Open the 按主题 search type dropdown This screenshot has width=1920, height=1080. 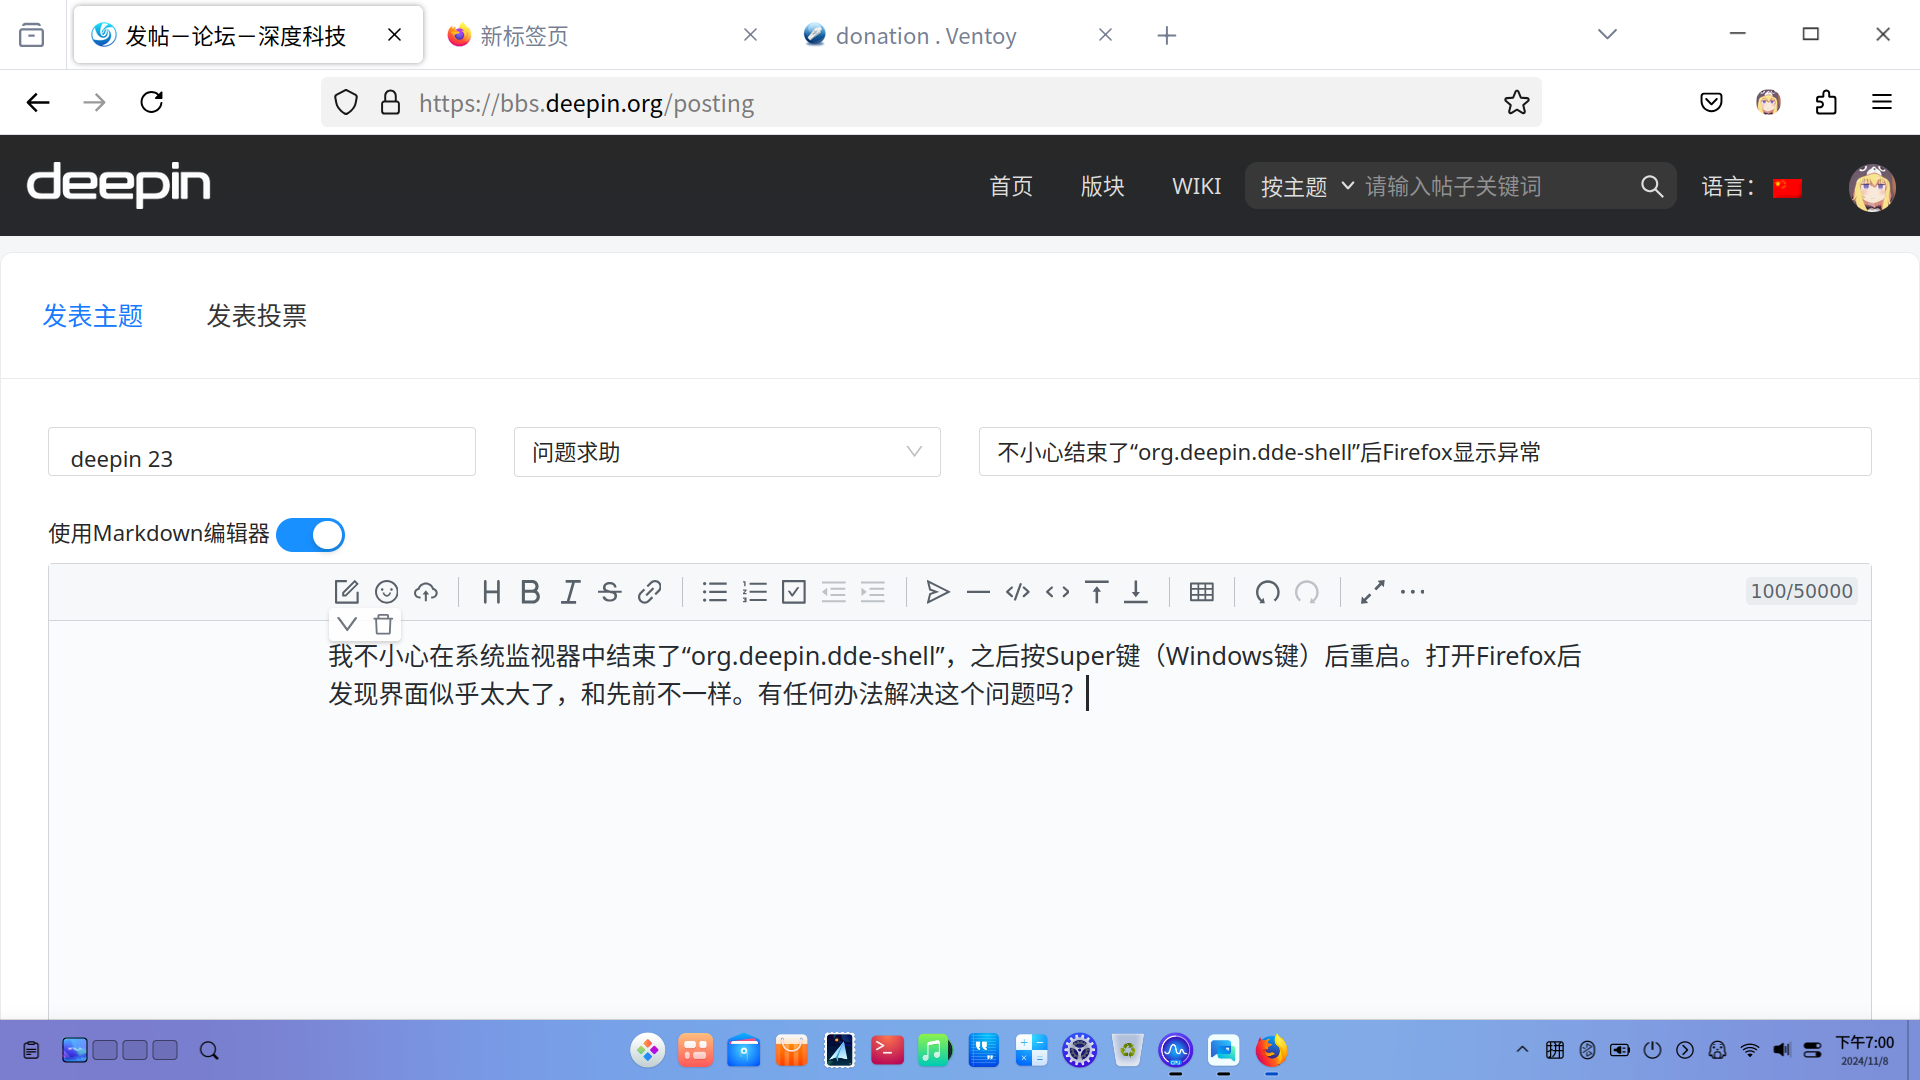[1307, 187]
